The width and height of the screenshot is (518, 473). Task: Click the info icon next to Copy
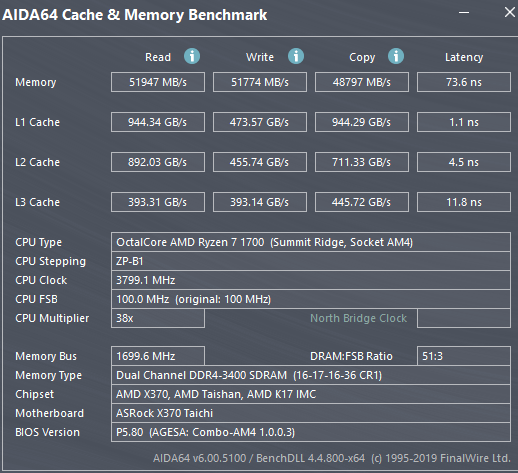click(396, 56)
